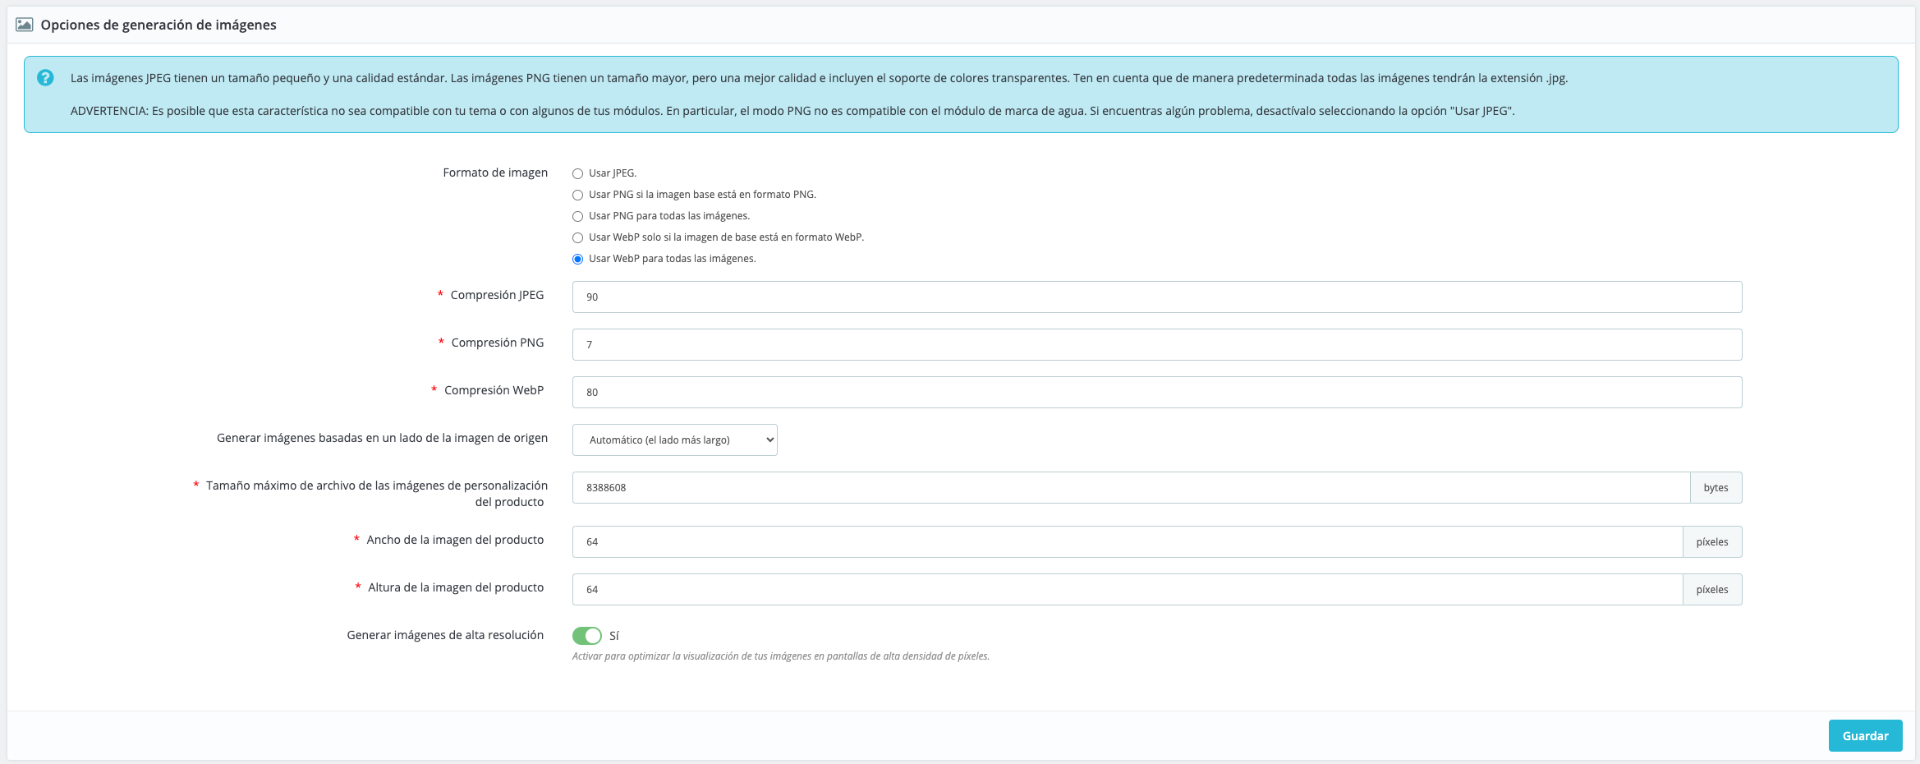1920x764 pixels.
Task: Click the image icon beside the panel title
Action: 24,25
